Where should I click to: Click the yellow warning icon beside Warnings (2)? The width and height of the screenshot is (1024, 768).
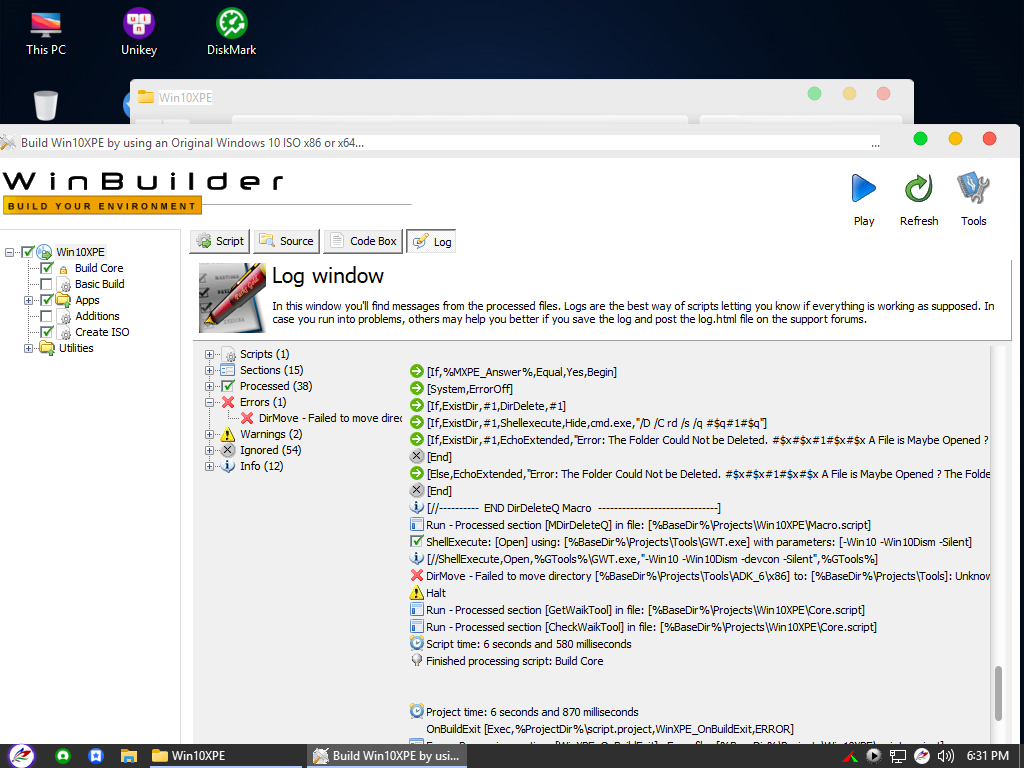point(228,434)
